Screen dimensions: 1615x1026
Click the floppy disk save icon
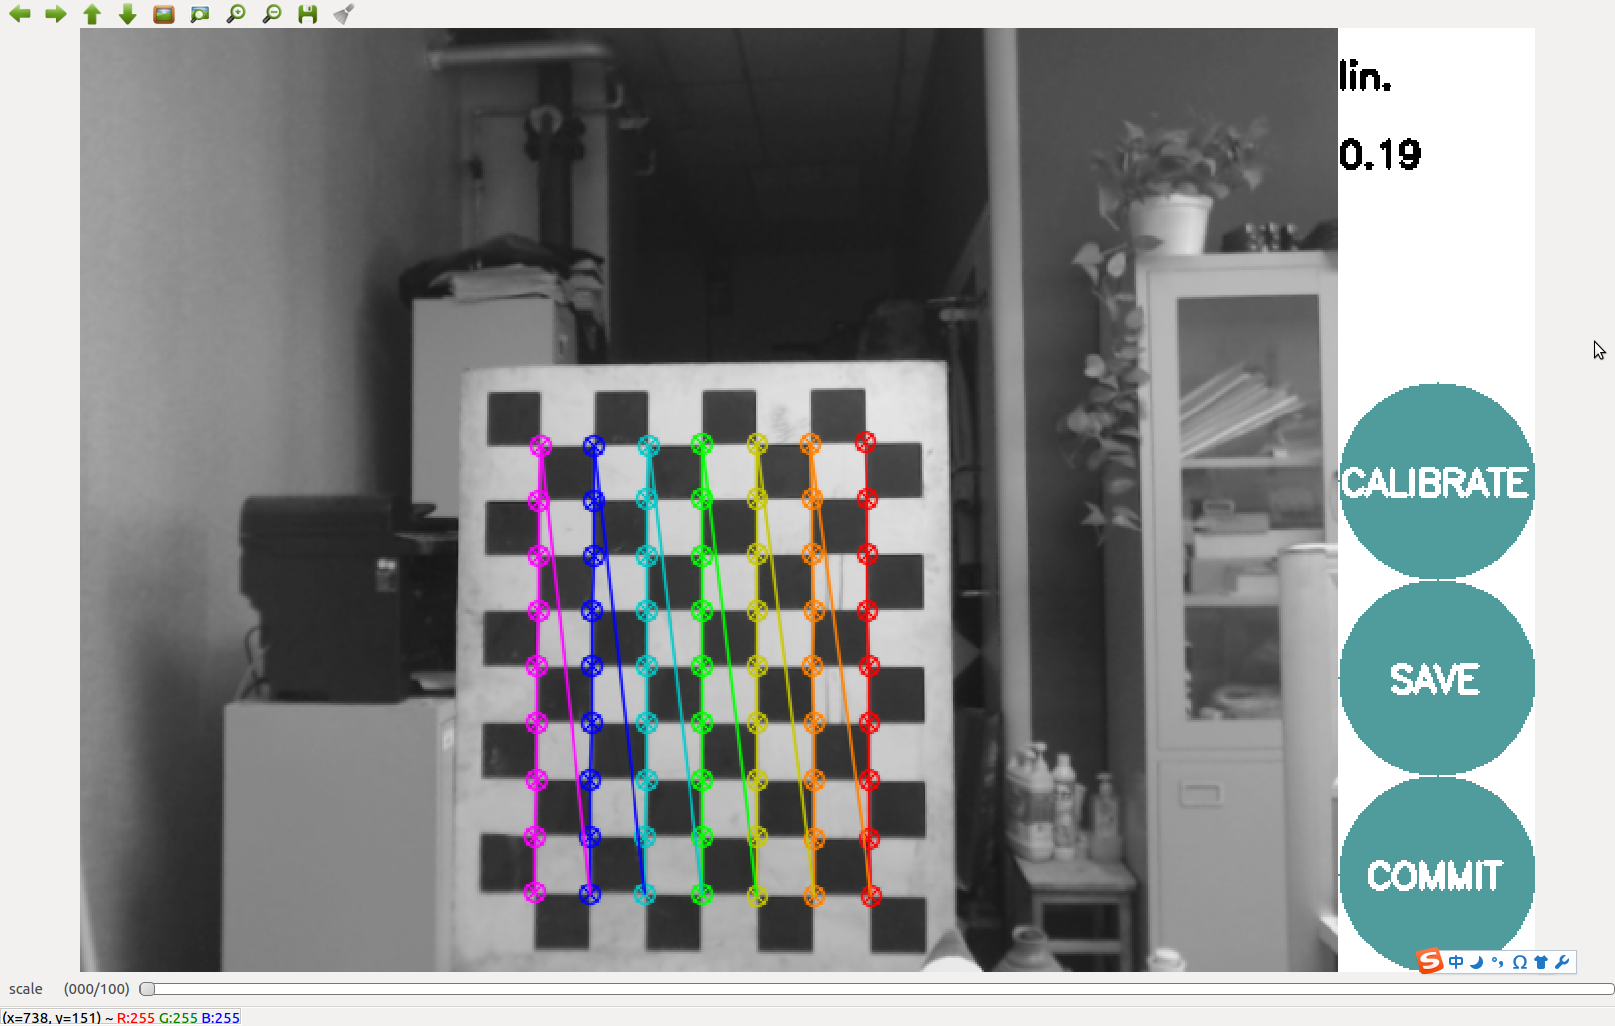[308, 14]
